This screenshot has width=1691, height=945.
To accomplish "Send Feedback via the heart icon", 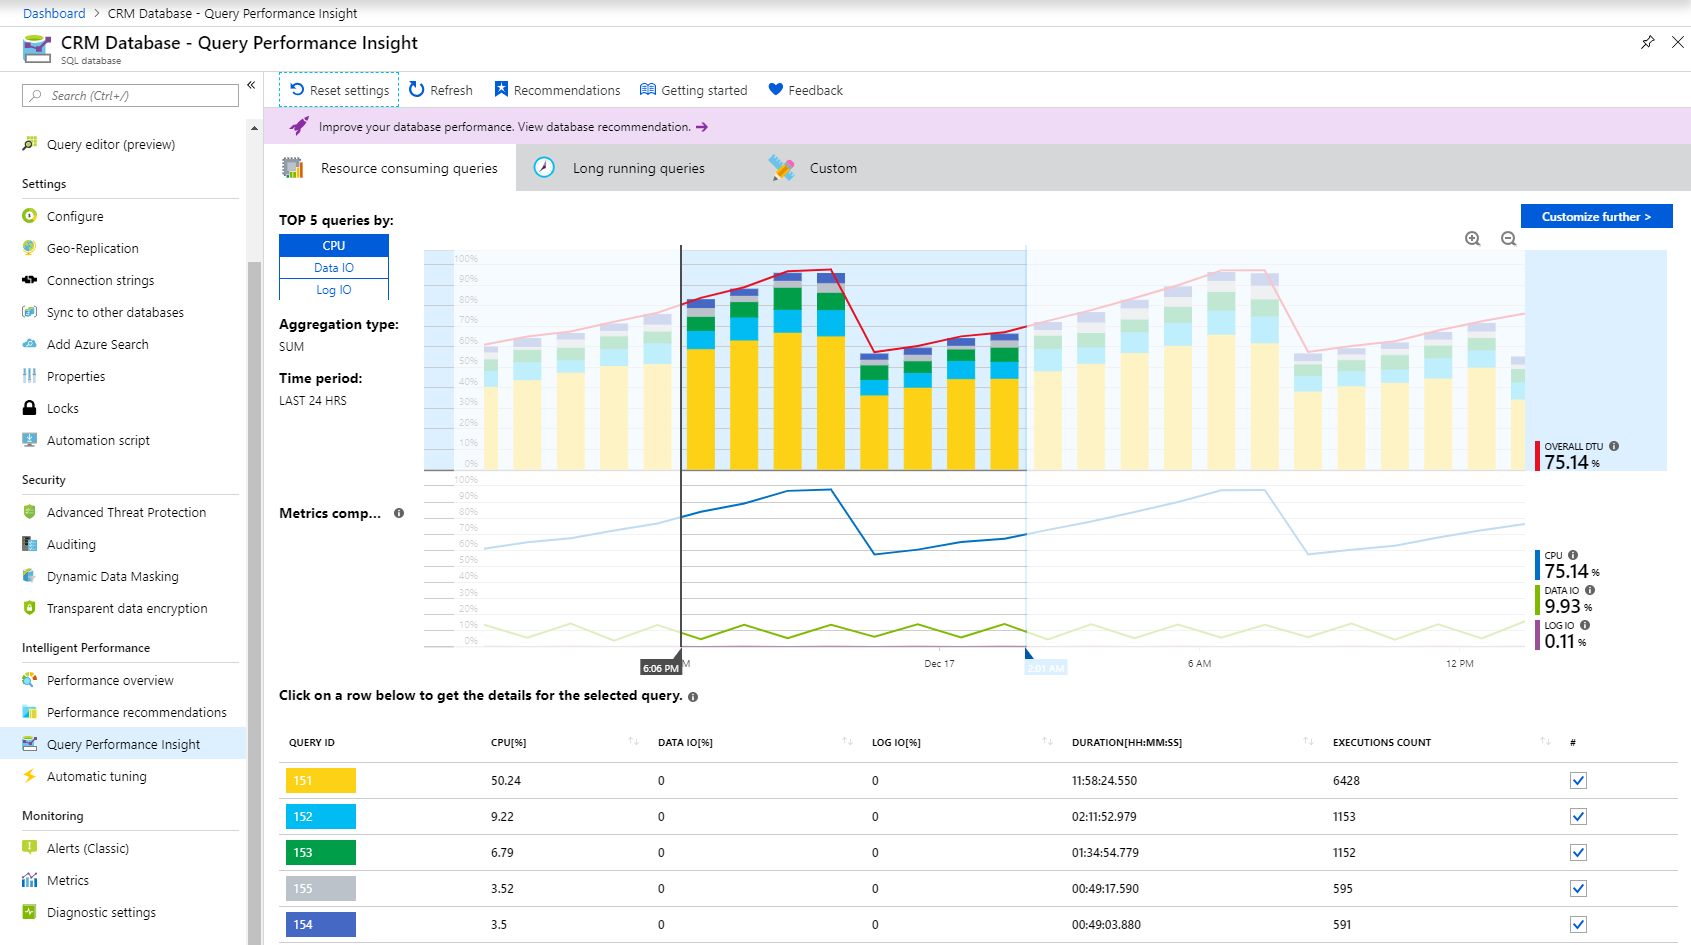I will click(804, 90).
